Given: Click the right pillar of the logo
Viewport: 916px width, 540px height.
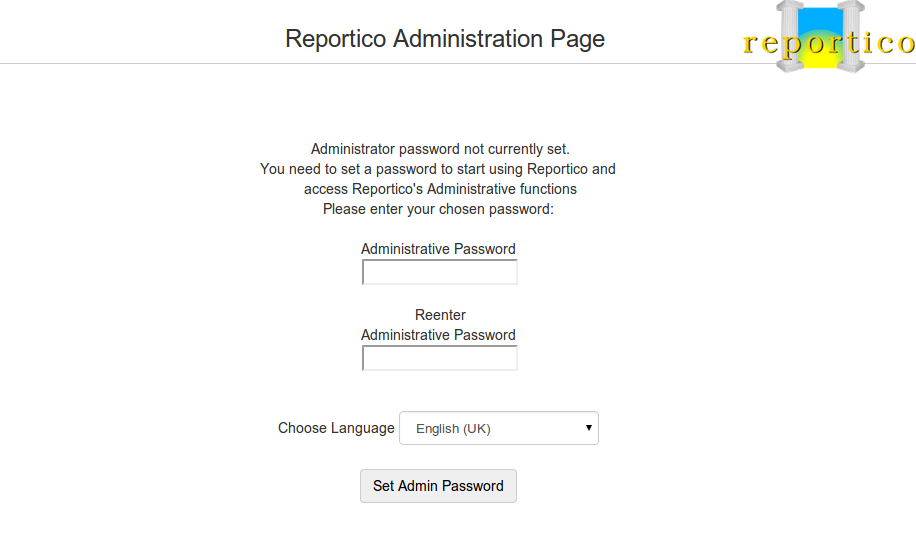Looking at the screenshot, I should point(851,36).
